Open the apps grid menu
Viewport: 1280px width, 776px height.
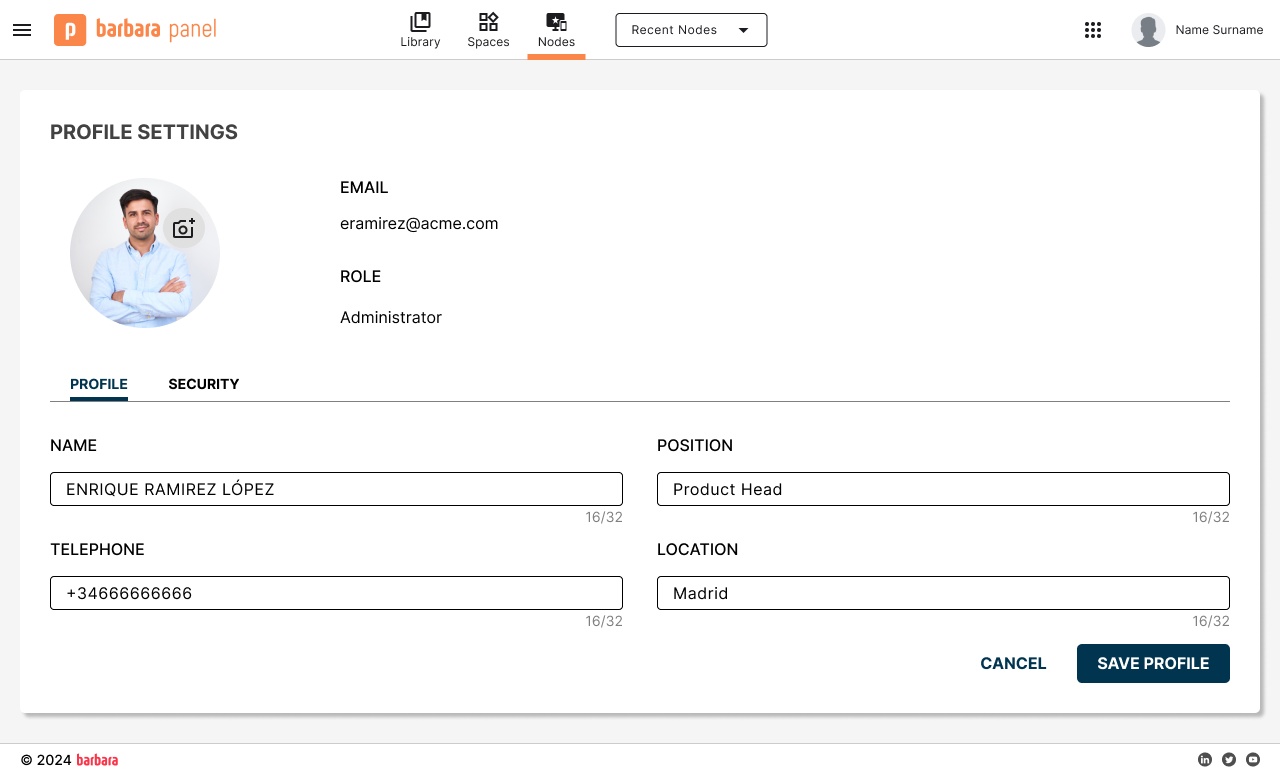(x=1093, y=30)
